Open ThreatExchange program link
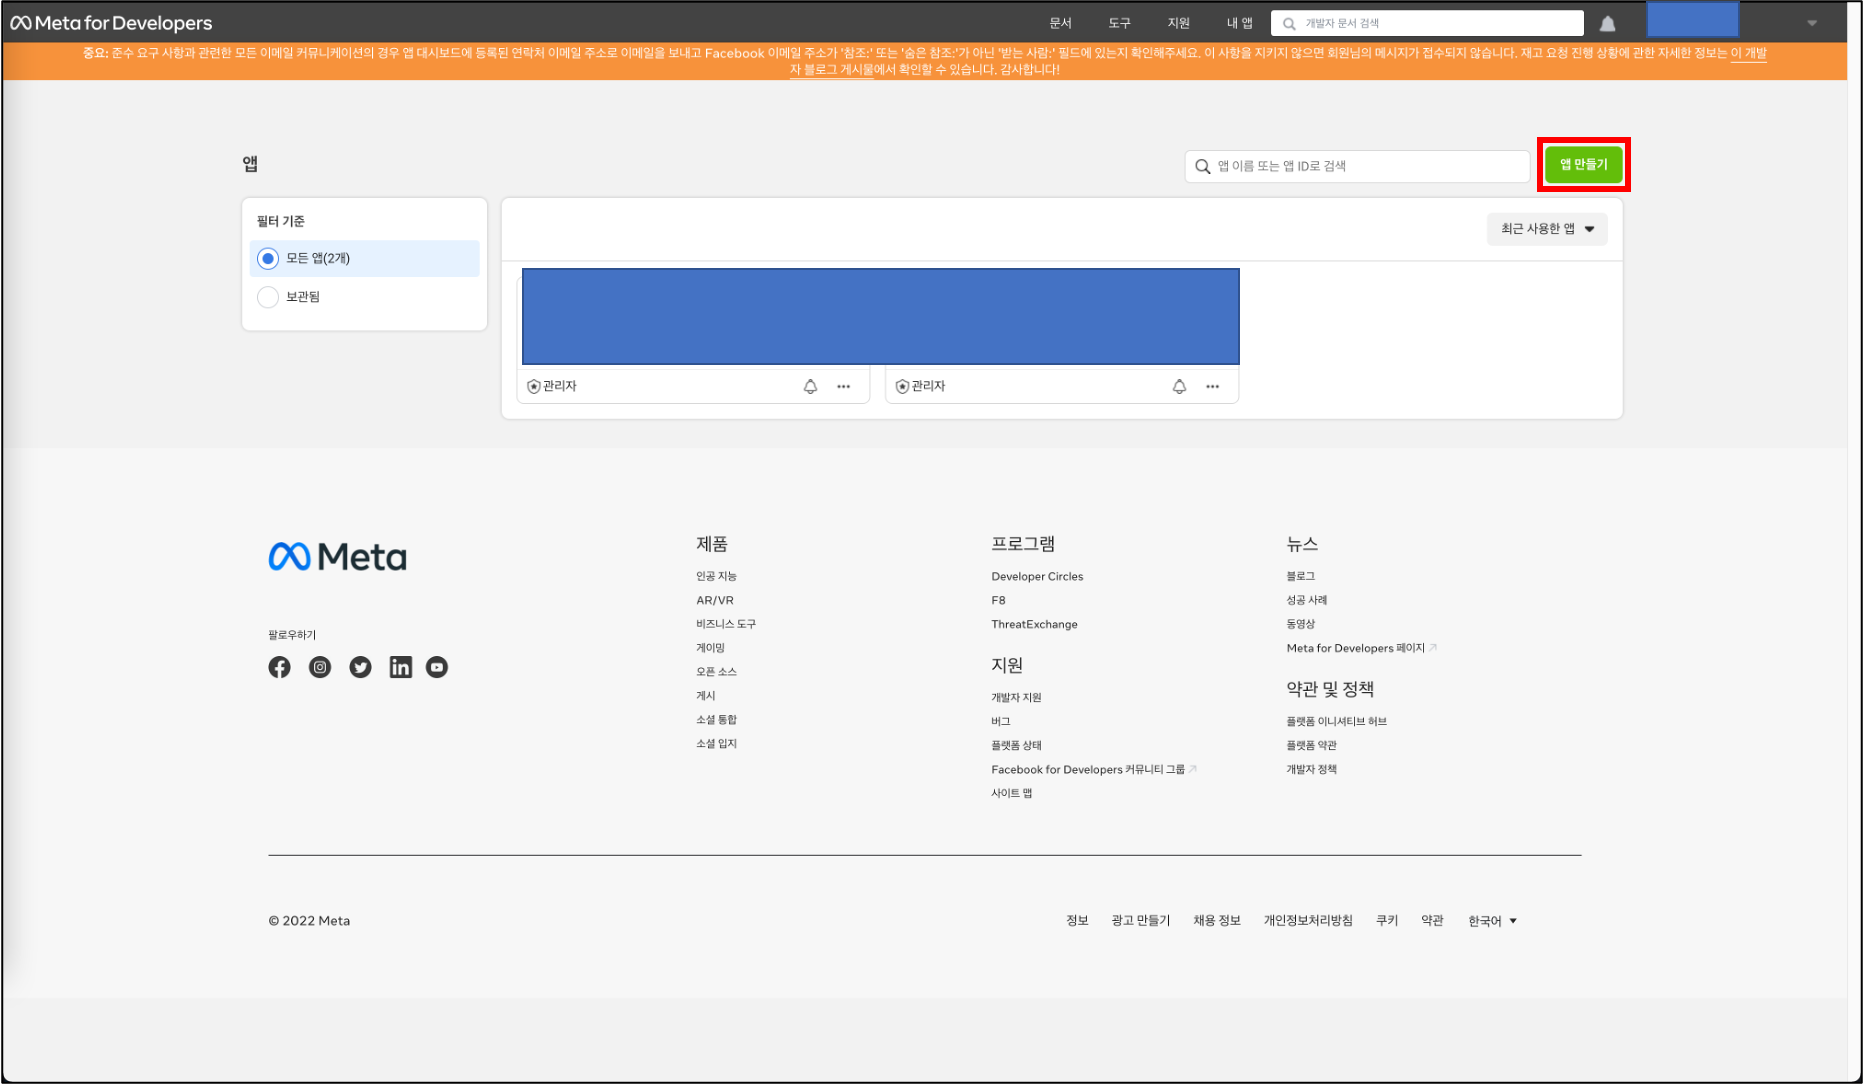The image size is (1864, 1084). [1034, 624]
